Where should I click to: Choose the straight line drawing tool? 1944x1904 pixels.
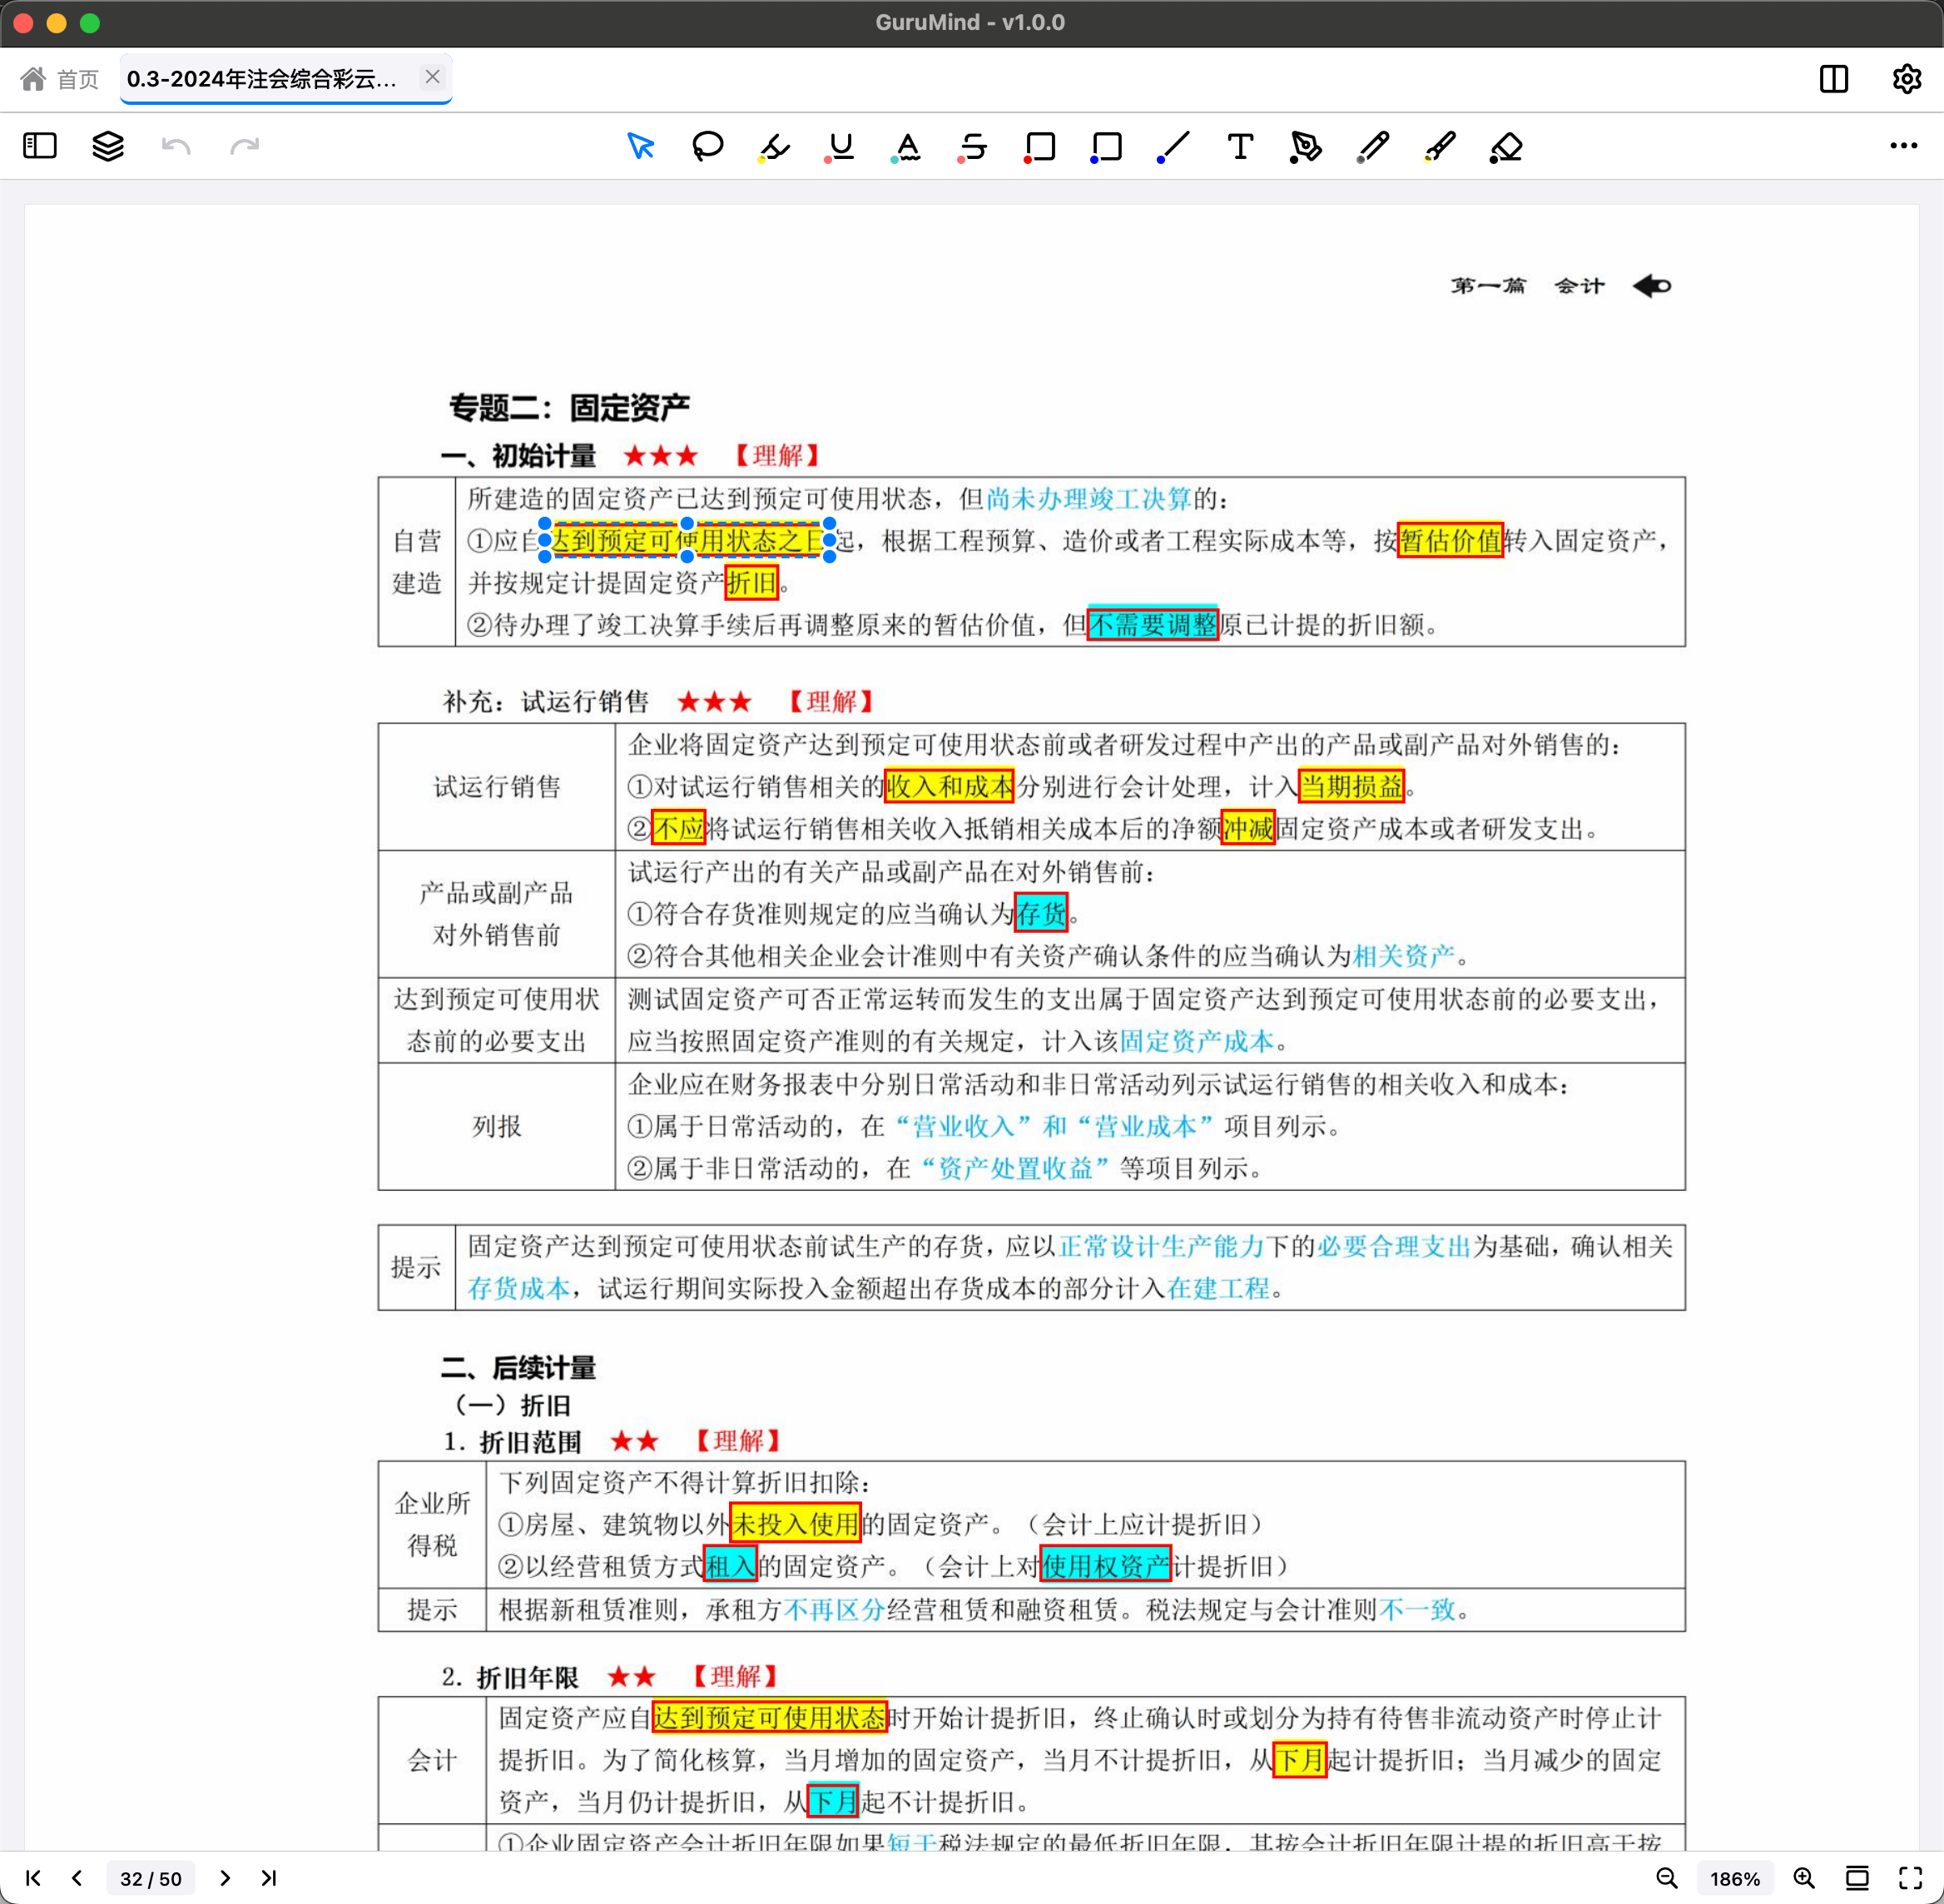tap(1173, 147)
